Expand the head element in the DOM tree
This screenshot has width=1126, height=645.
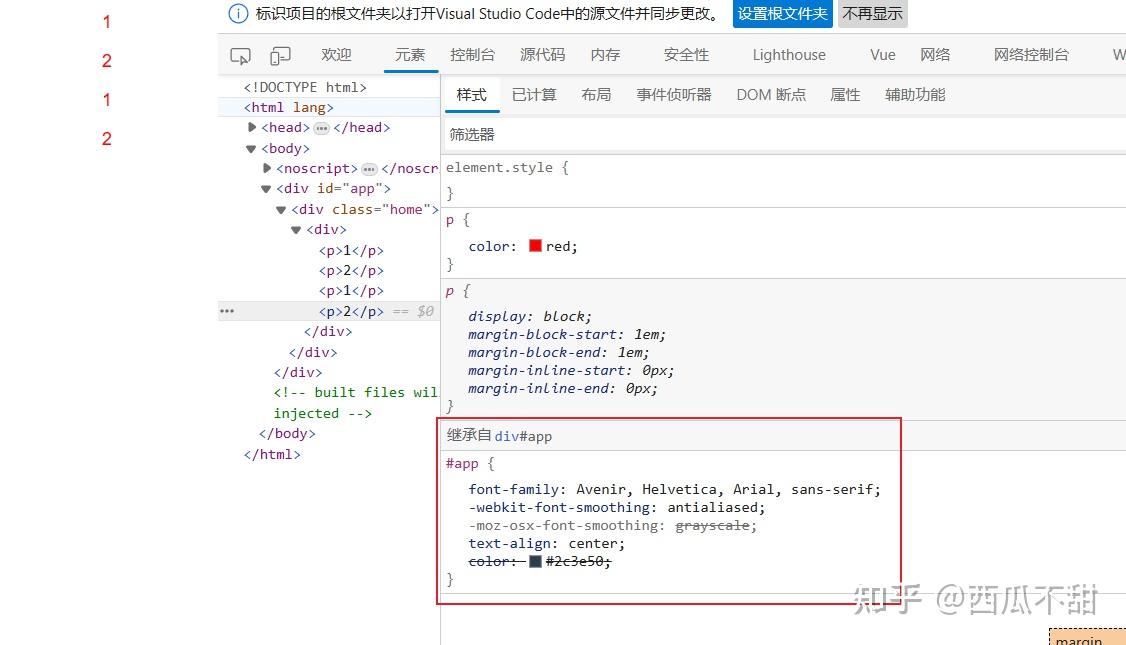252,127
